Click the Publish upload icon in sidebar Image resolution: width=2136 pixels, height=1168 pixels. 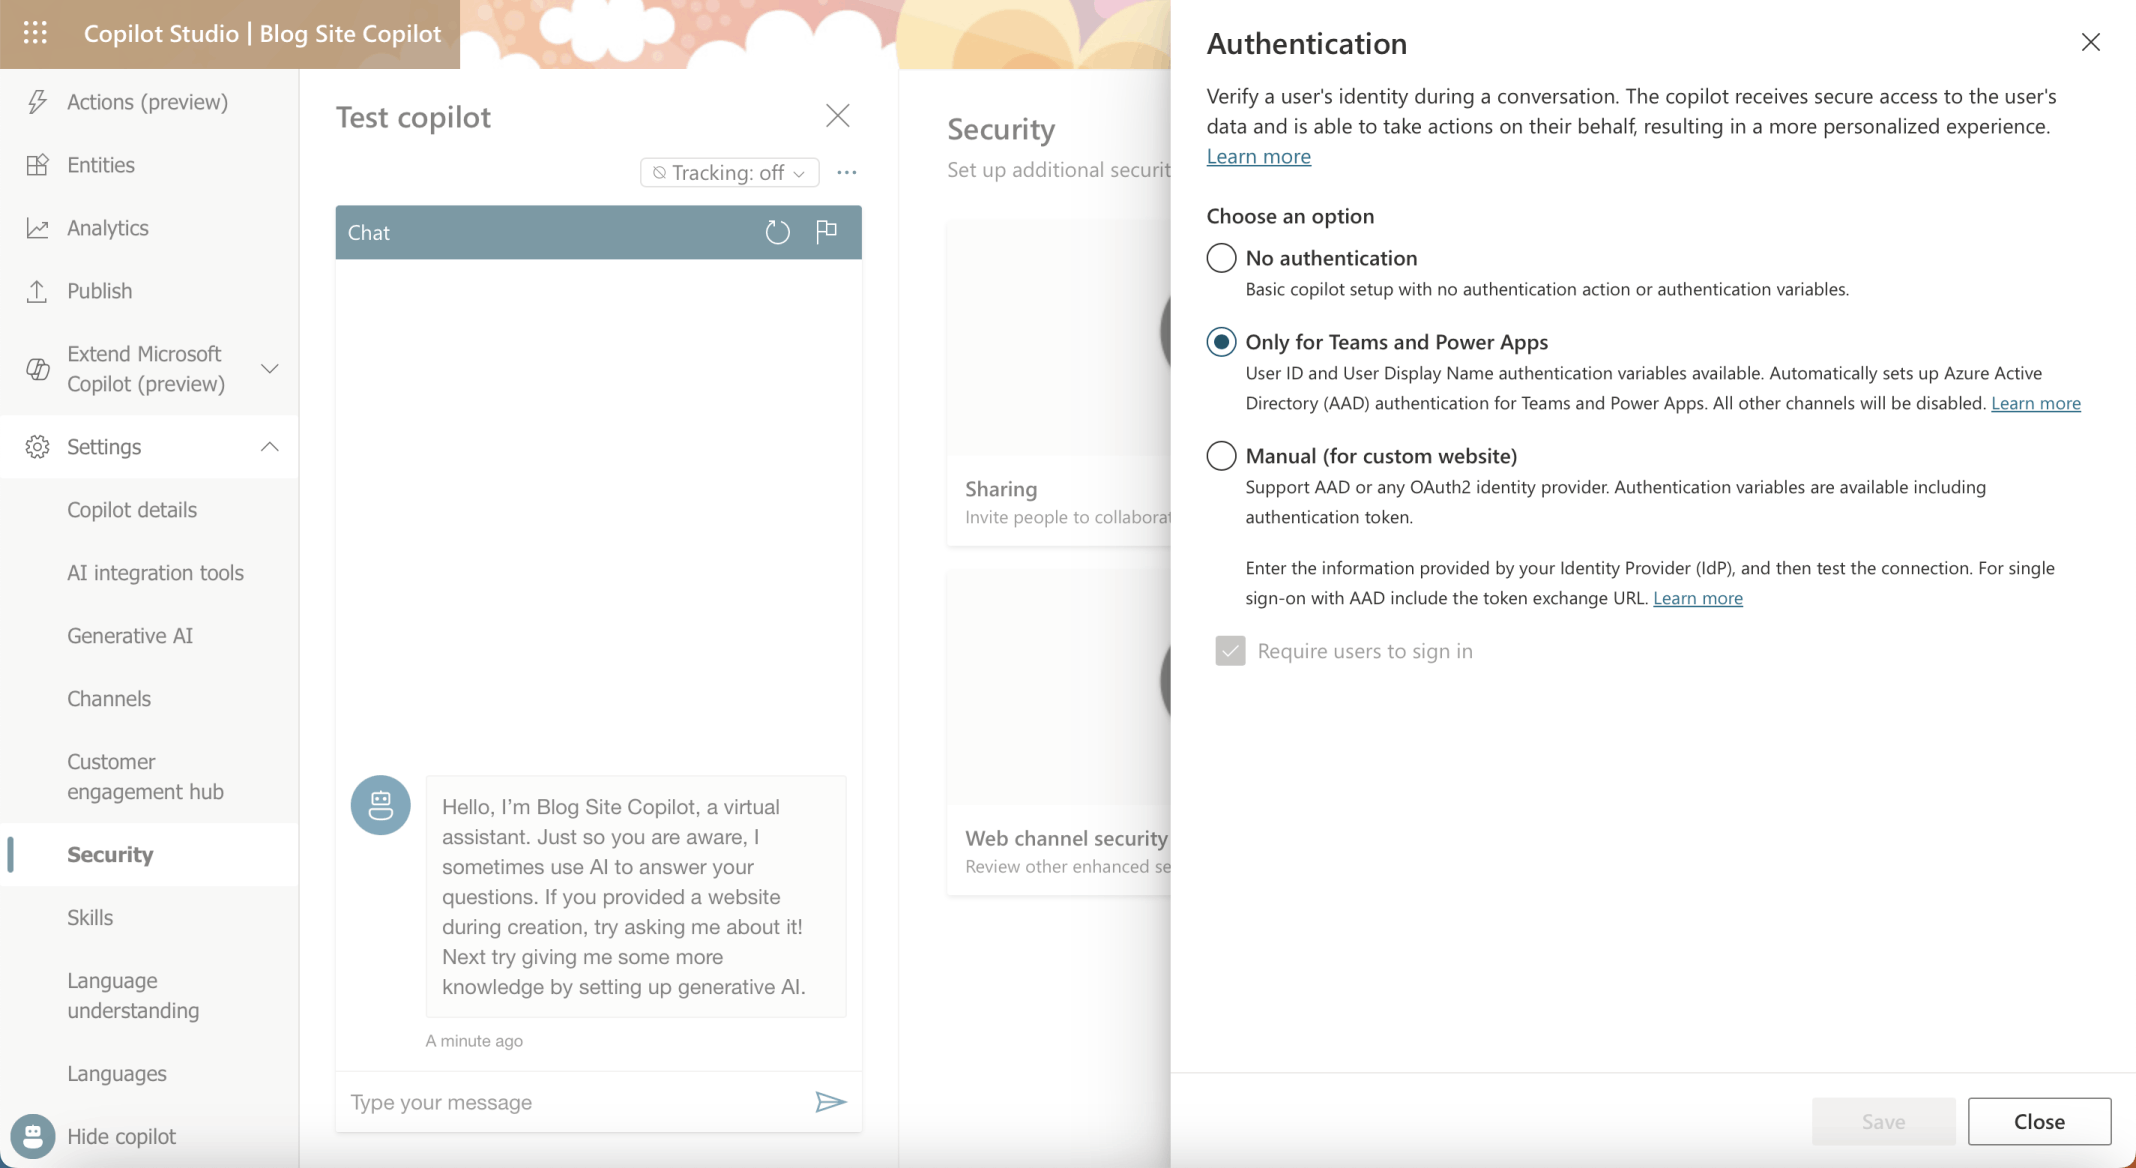(x=37, y=291)
